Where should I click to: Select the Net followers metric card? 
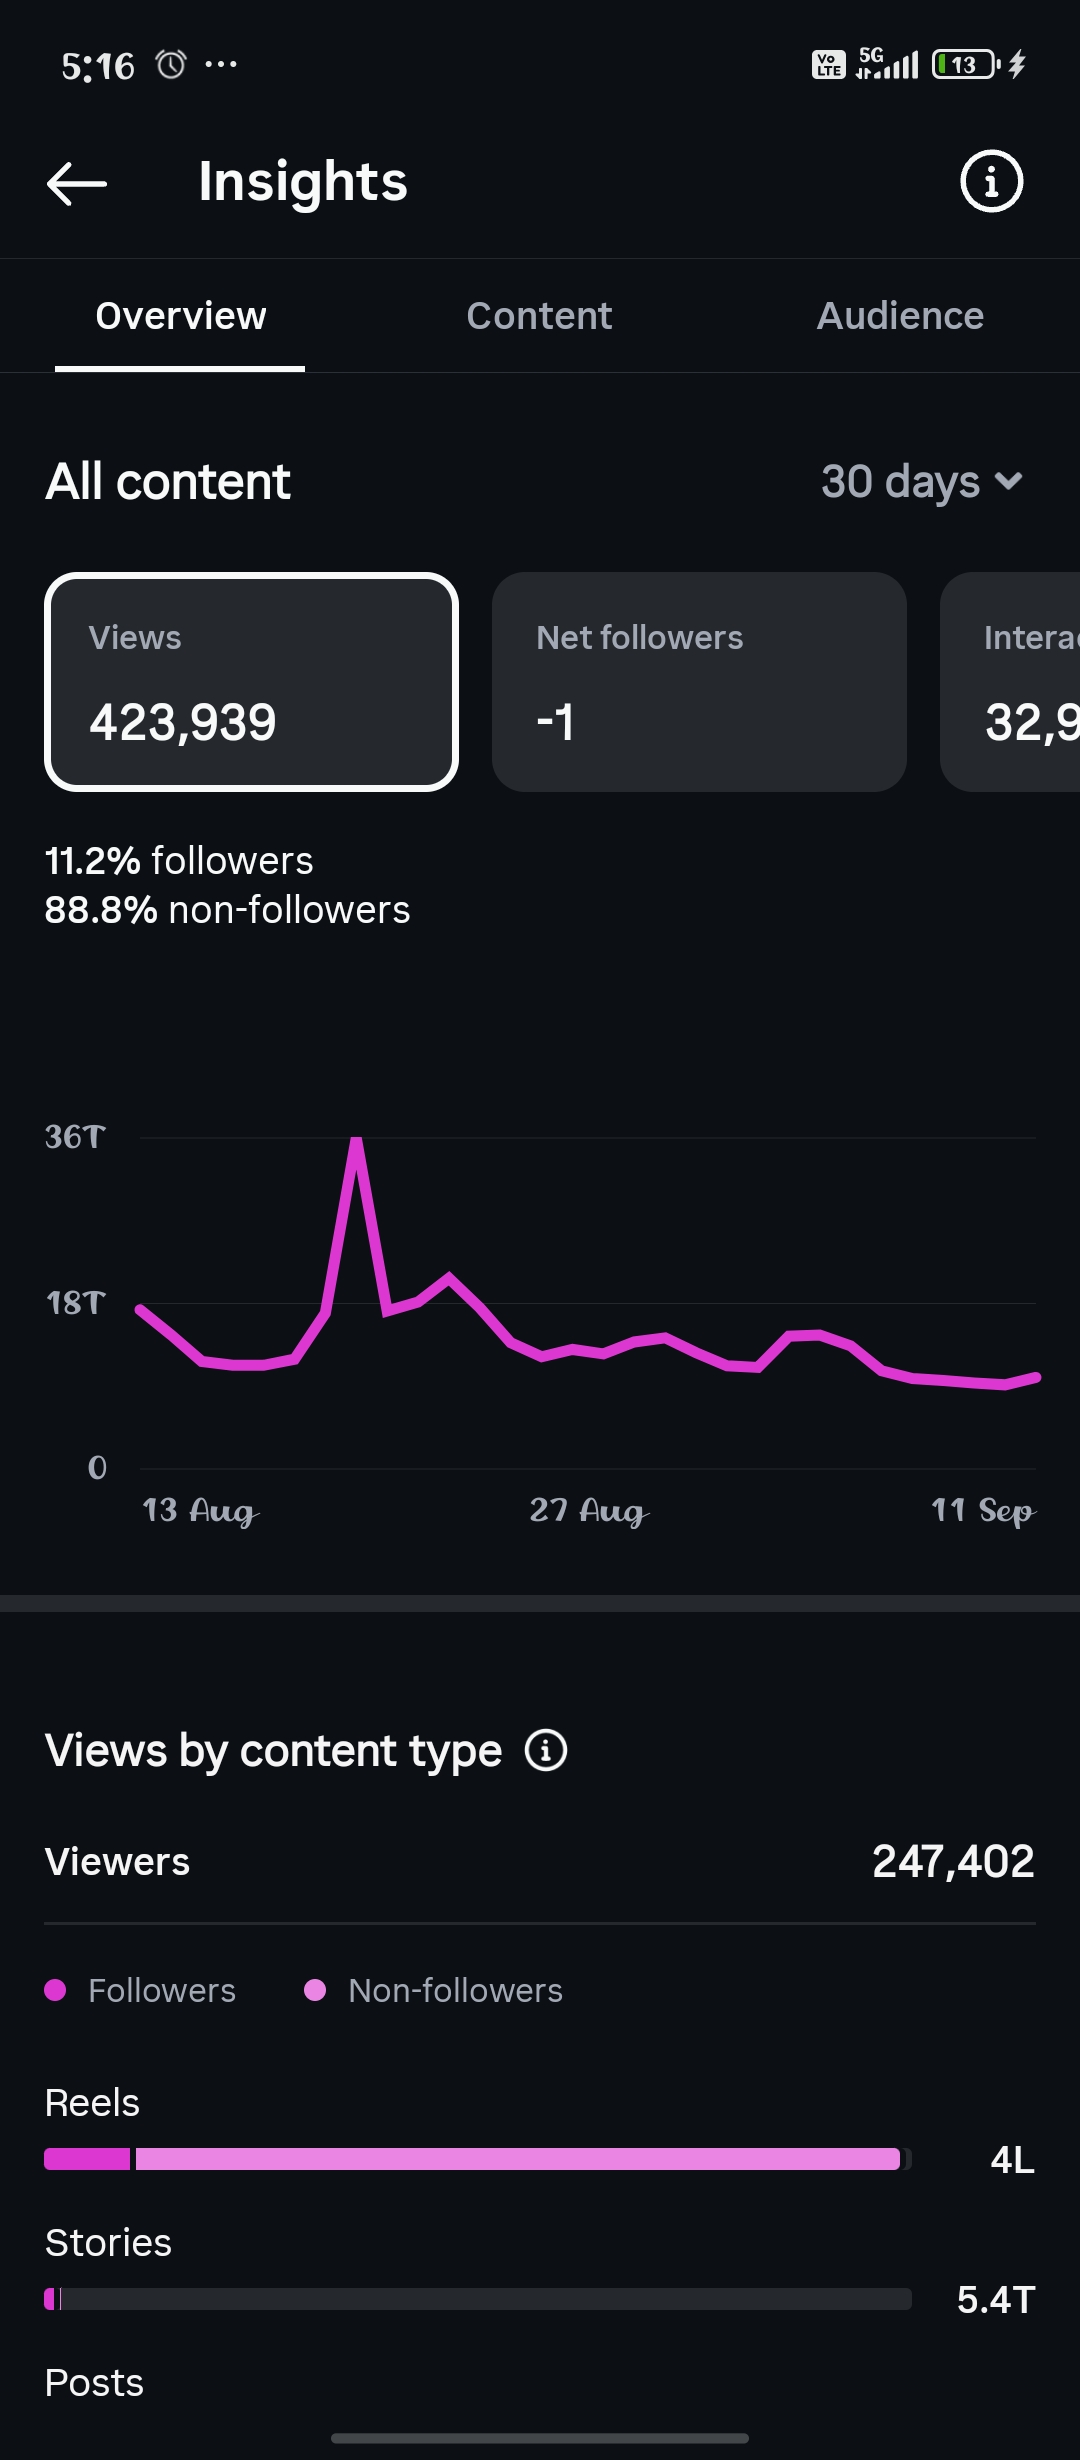[x=699, y=682]
